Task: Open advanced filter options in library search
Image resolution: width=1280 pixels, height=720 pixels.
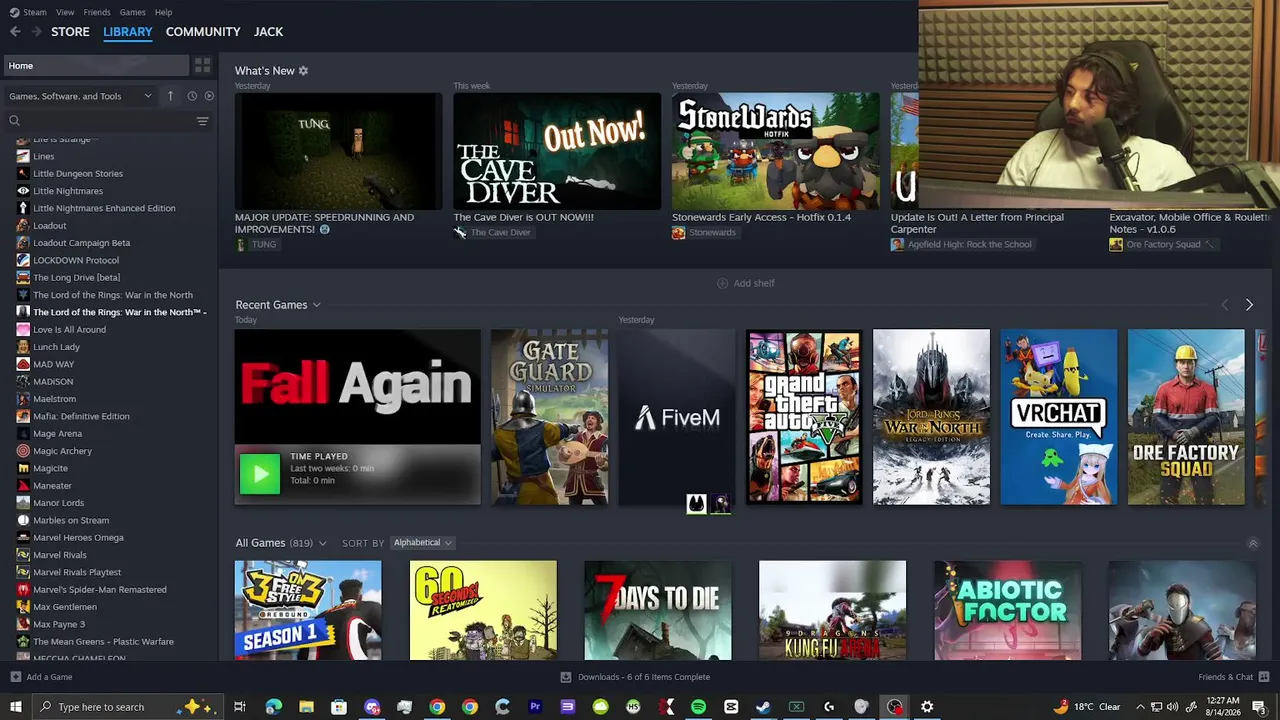Action: tap(202, 121)
